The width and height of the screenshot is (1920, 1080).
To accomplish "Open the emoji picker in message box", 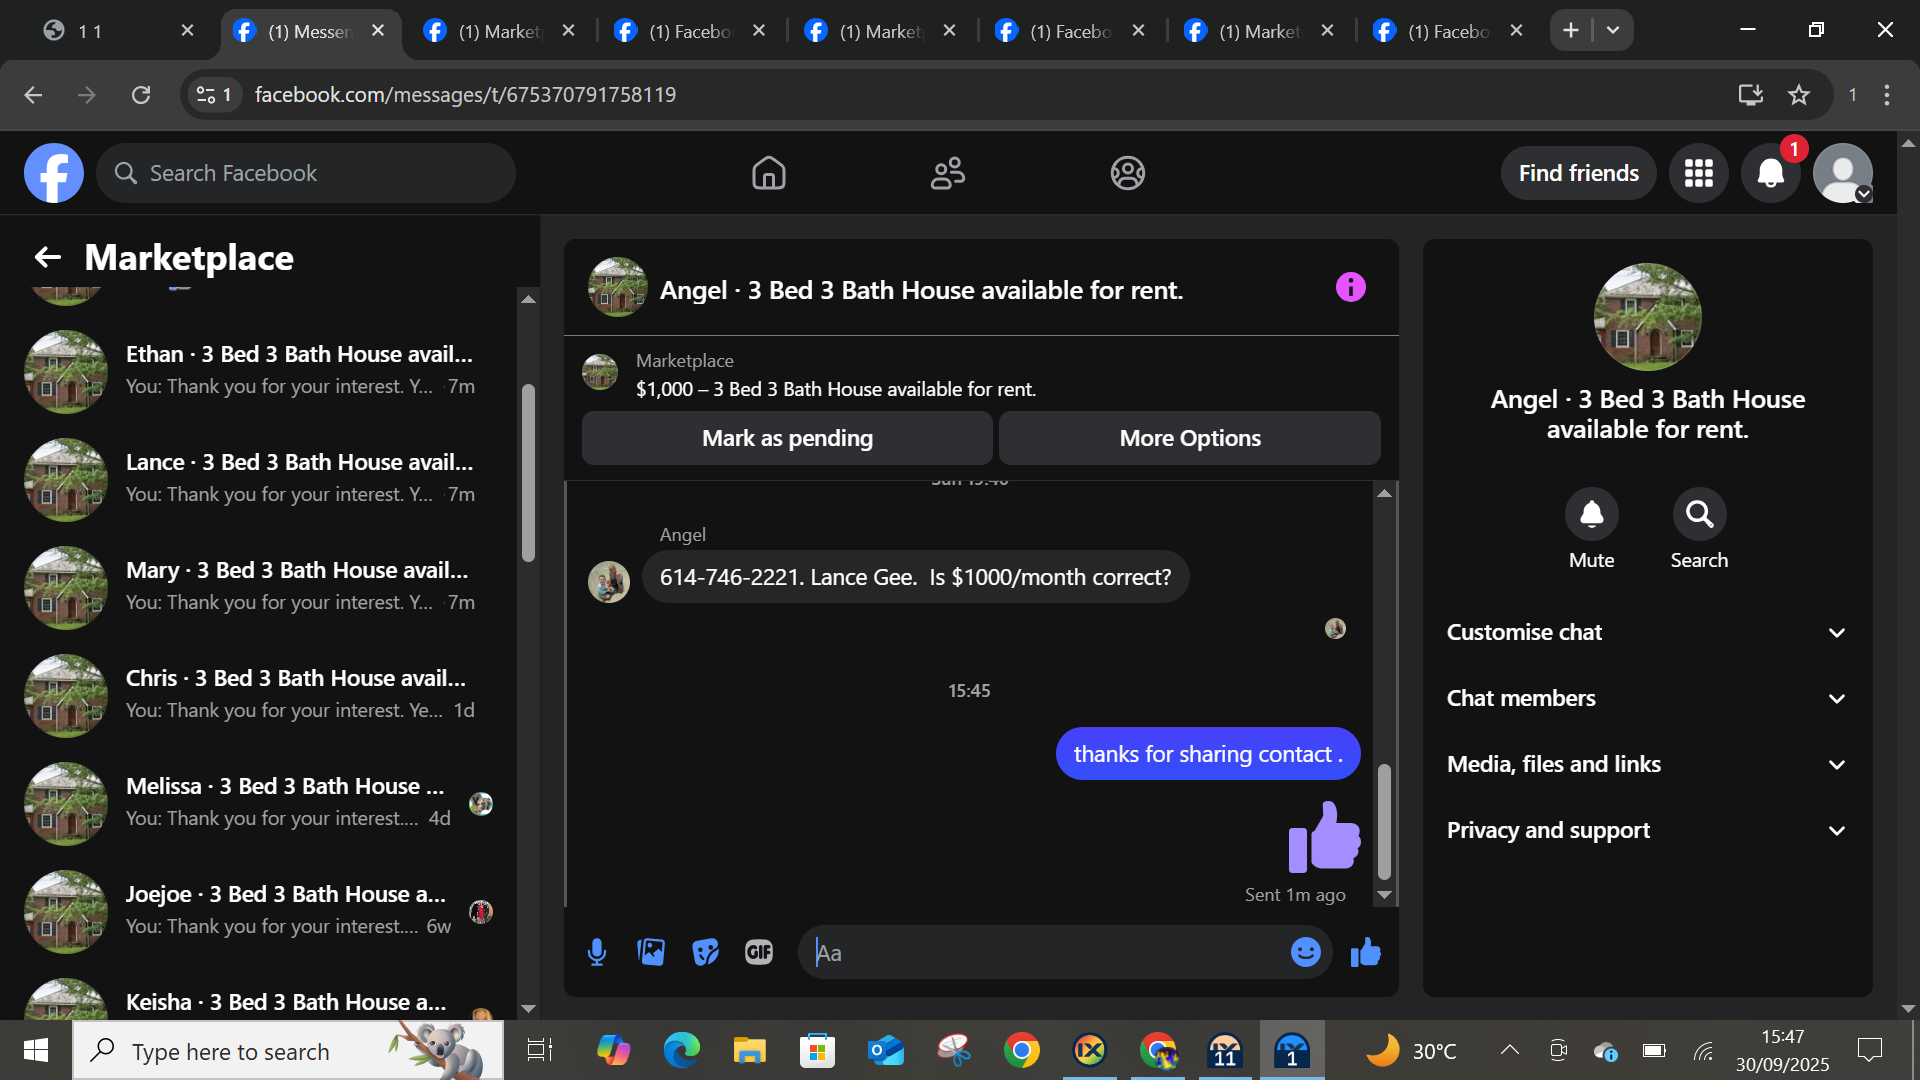I will coord(1305,953).
